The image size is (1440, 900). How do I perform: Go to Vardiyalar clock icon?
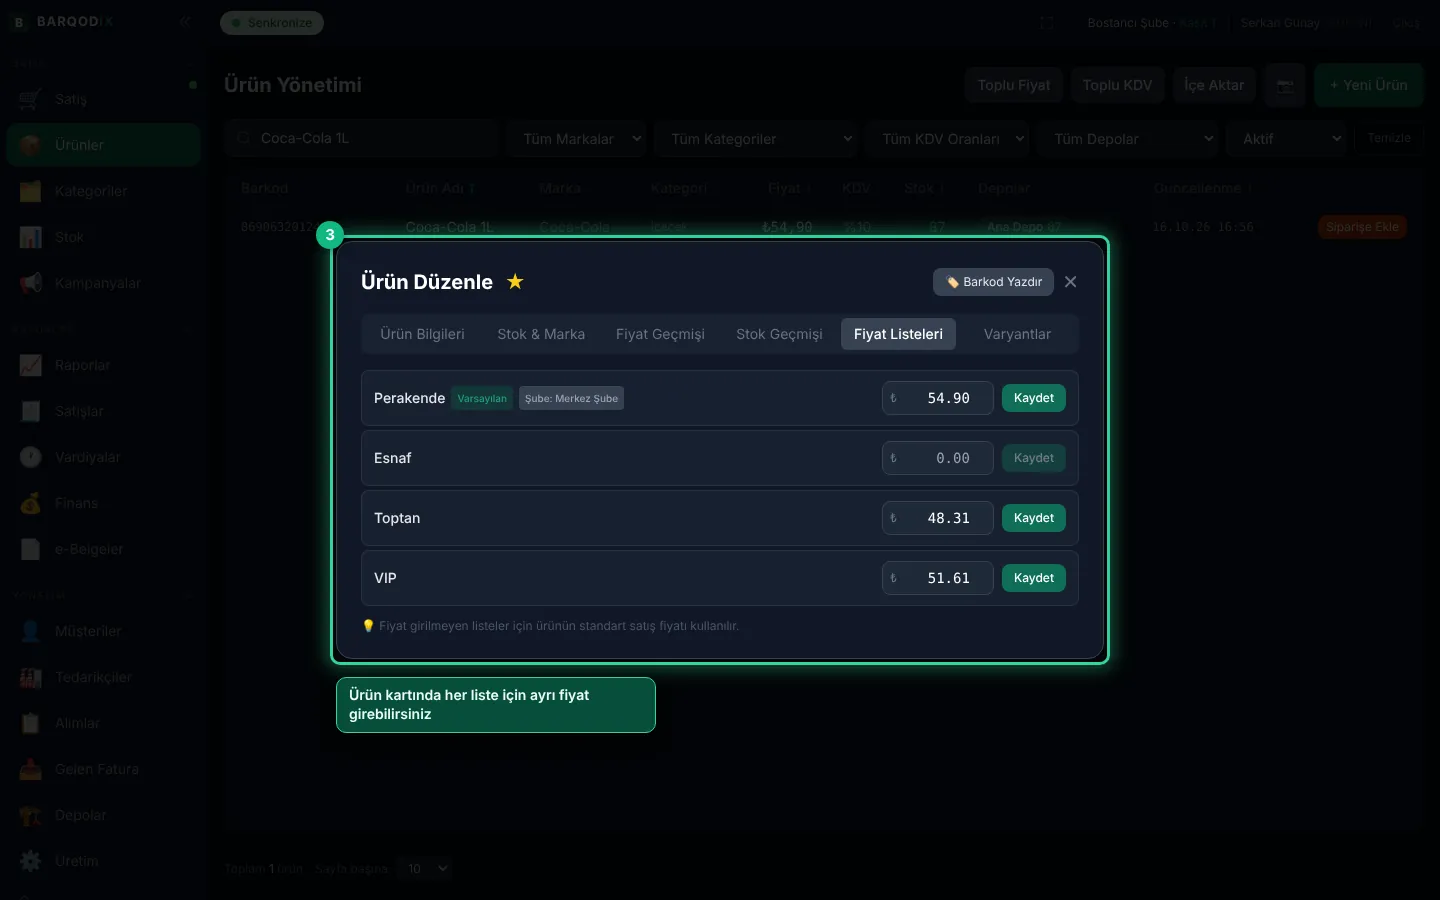point(31,457)
